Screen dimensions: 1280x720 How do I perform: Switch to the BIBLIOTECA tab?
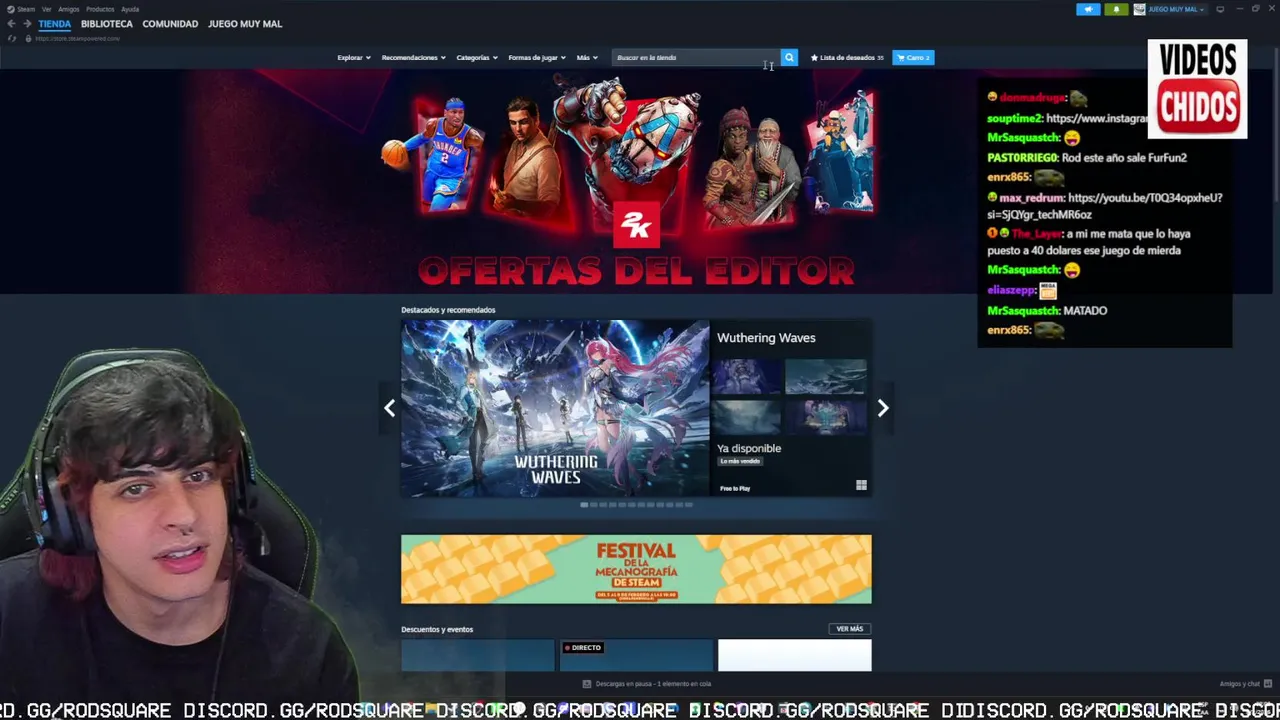coord(107,24)
